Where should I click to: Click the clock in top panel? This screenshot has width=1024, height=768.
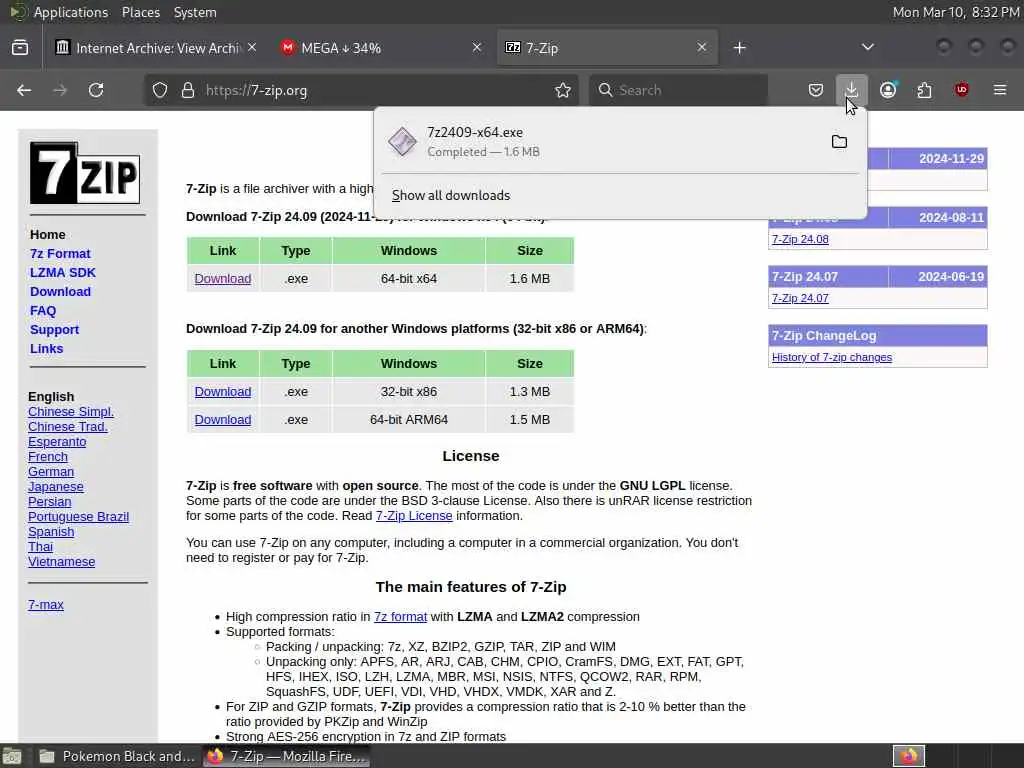click(x=955, y=12)
